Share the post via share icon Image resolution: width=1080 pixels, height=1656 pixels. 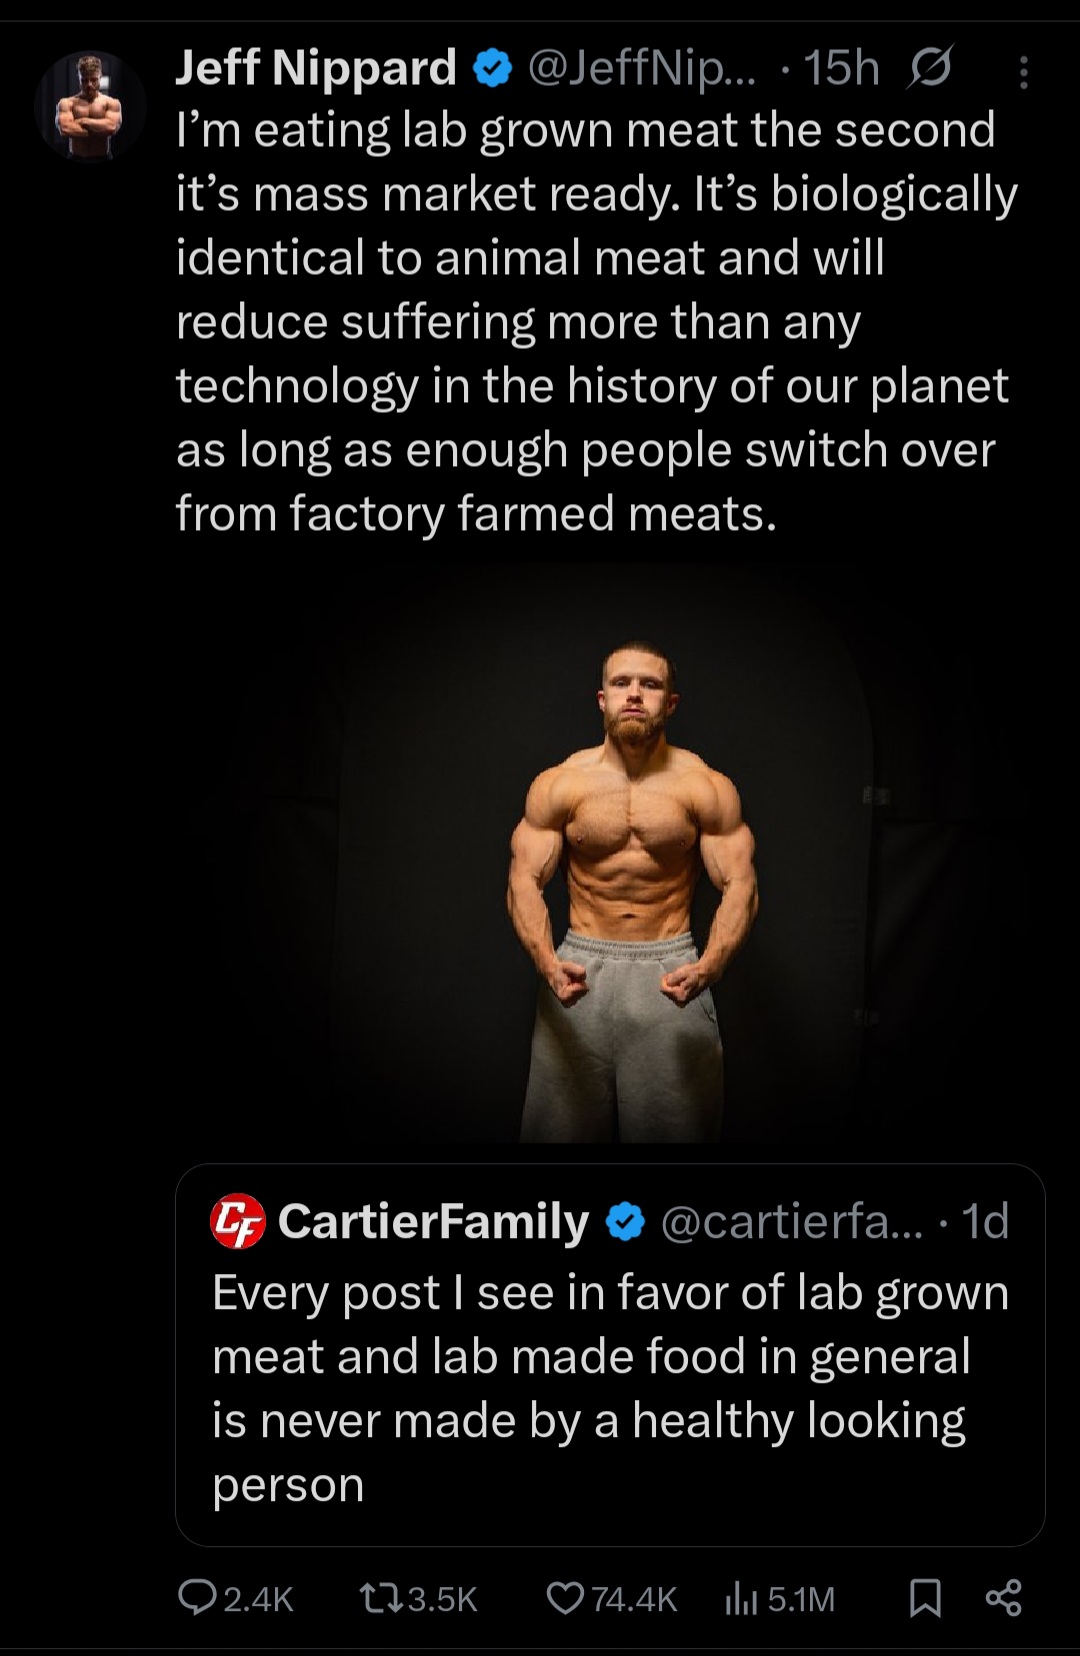(1003, 1598)
